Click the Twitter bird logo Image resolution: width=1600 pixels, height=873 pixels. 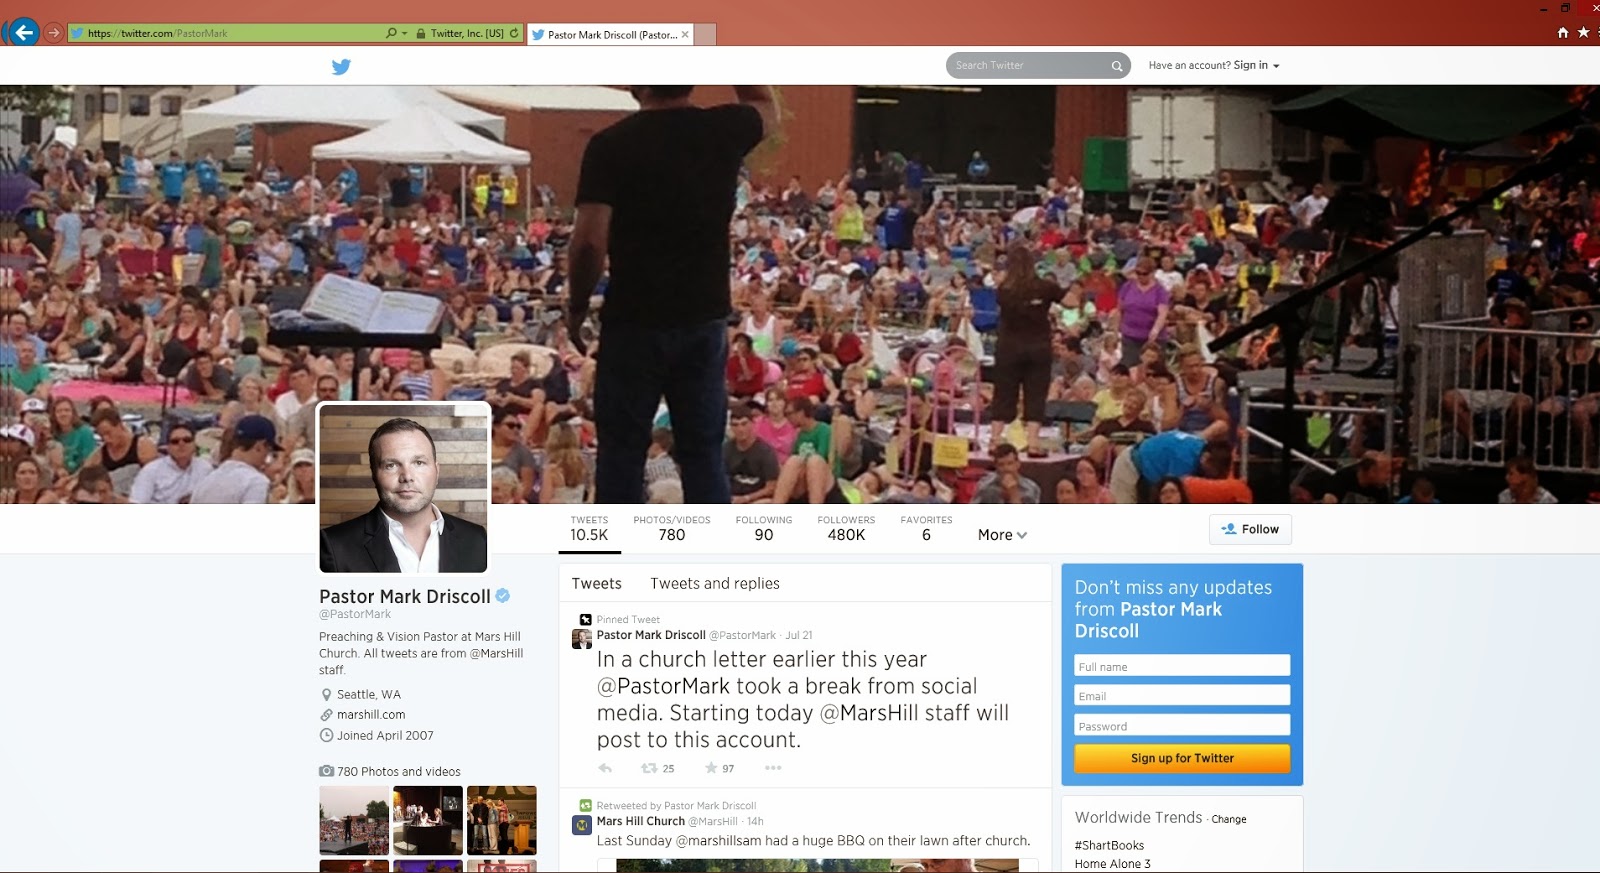click(341, 67)
